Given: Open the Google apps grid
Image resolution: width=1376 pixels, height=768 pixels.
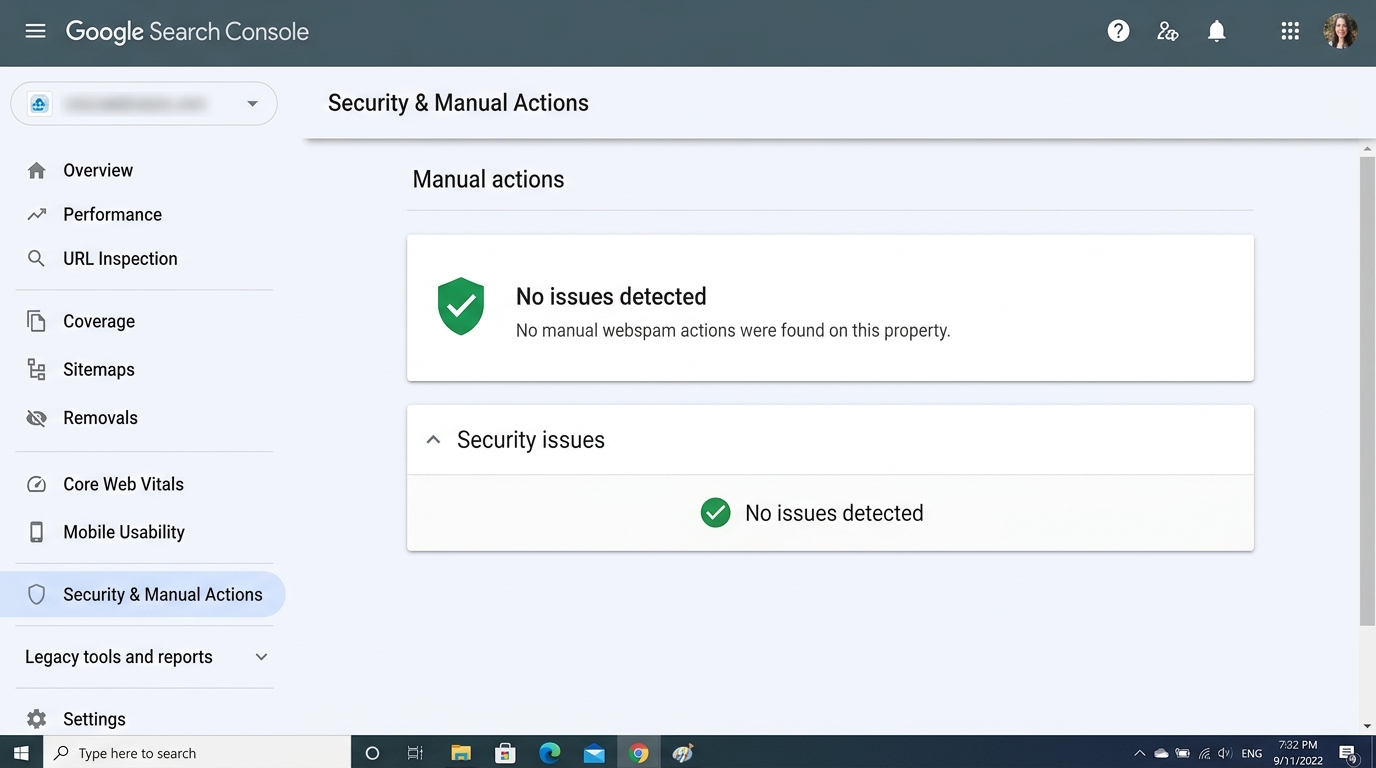Looking at the screenshot, I should click(1290, 31).
